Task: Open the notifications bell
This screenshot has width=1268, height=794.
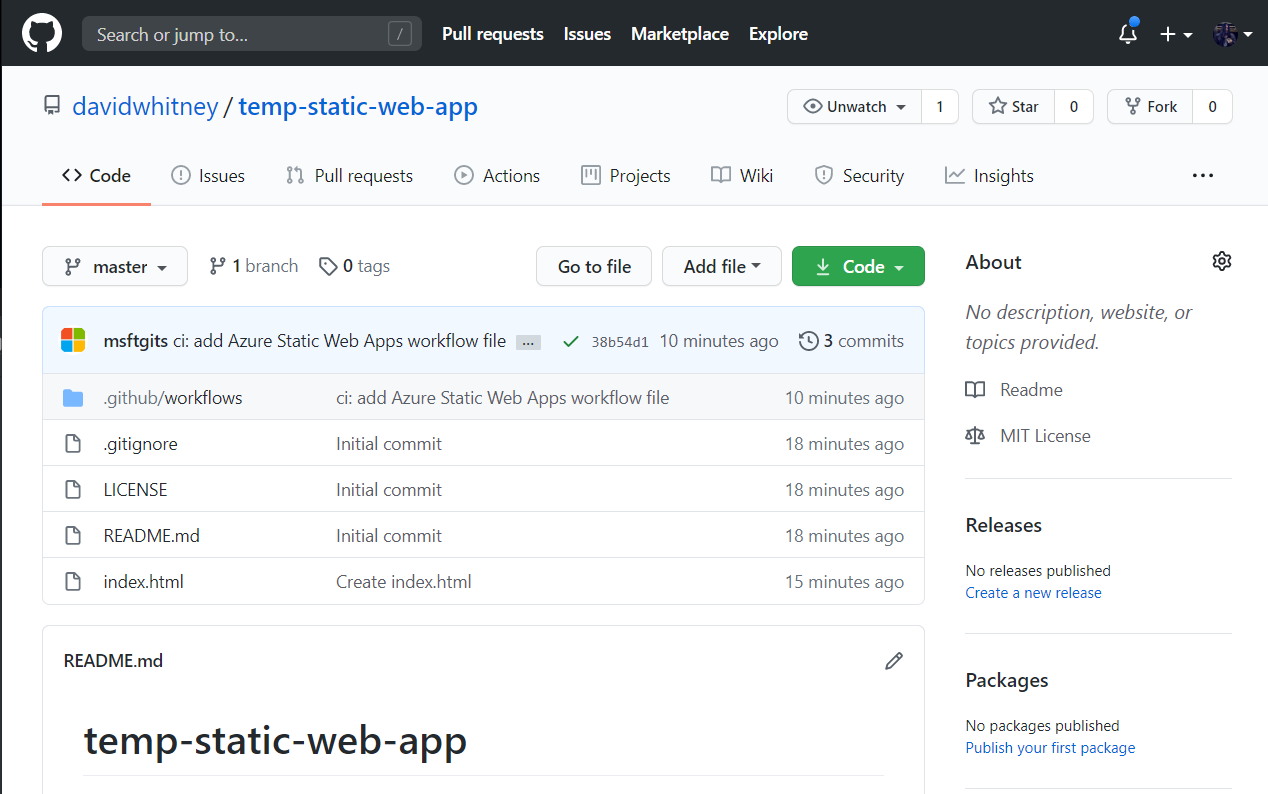Action: pyautogui.click(x=1128, y=33)
